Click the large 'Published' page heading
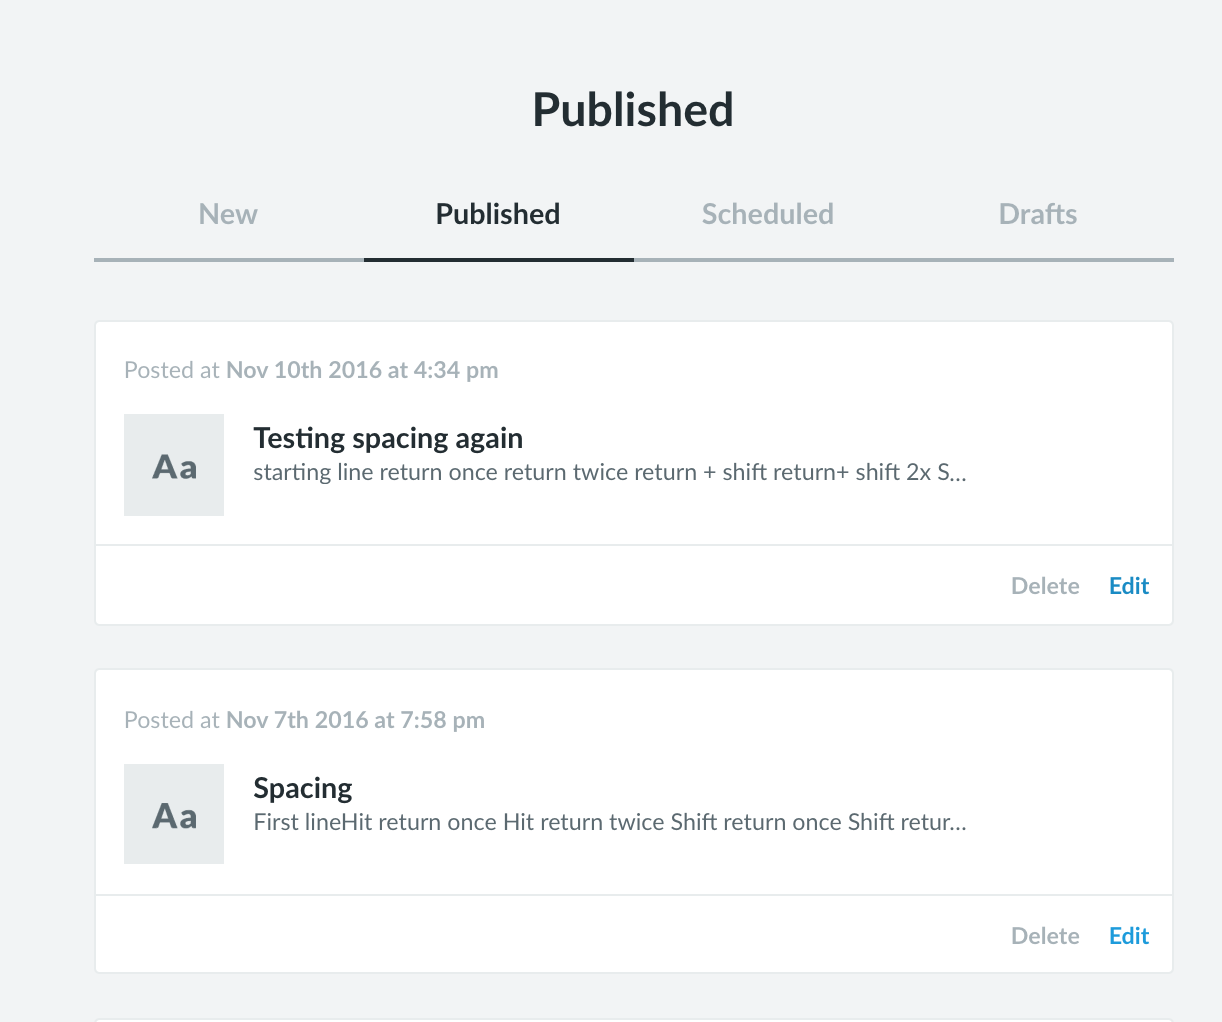 pyautogui.click(x=633, y=110)
